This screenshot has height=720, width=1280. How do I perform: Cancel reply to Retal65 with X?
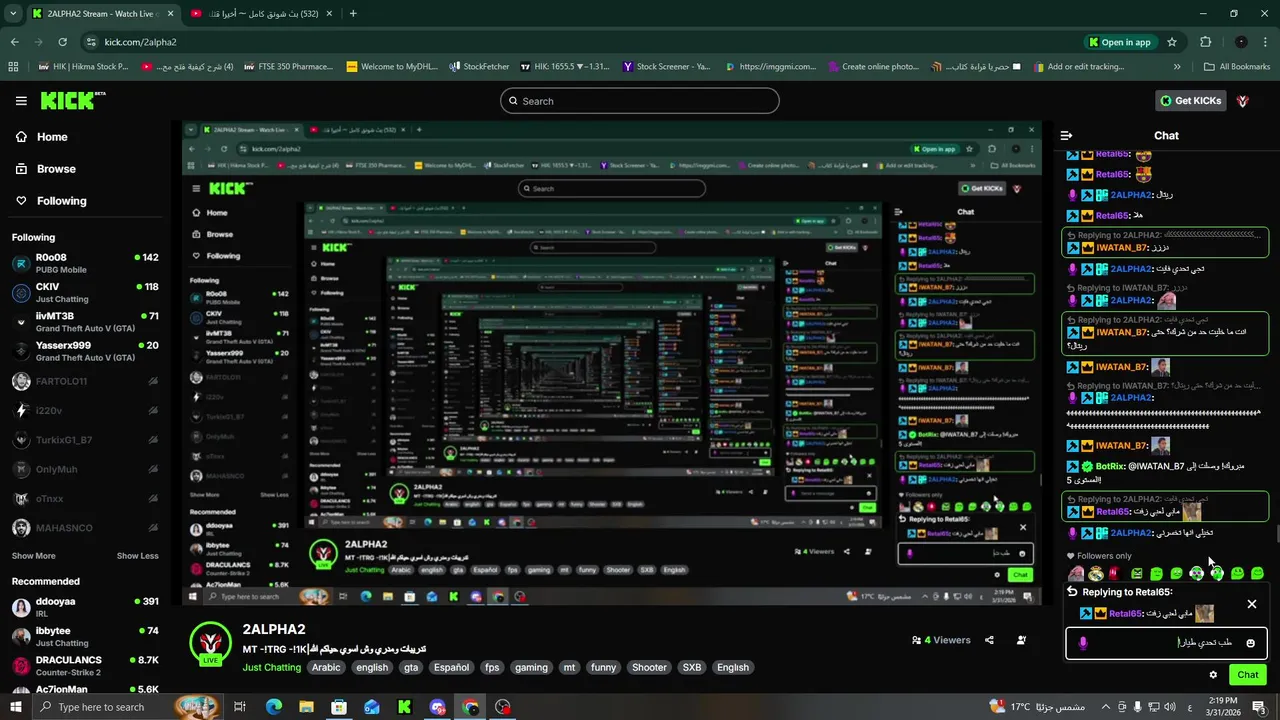1251,604
